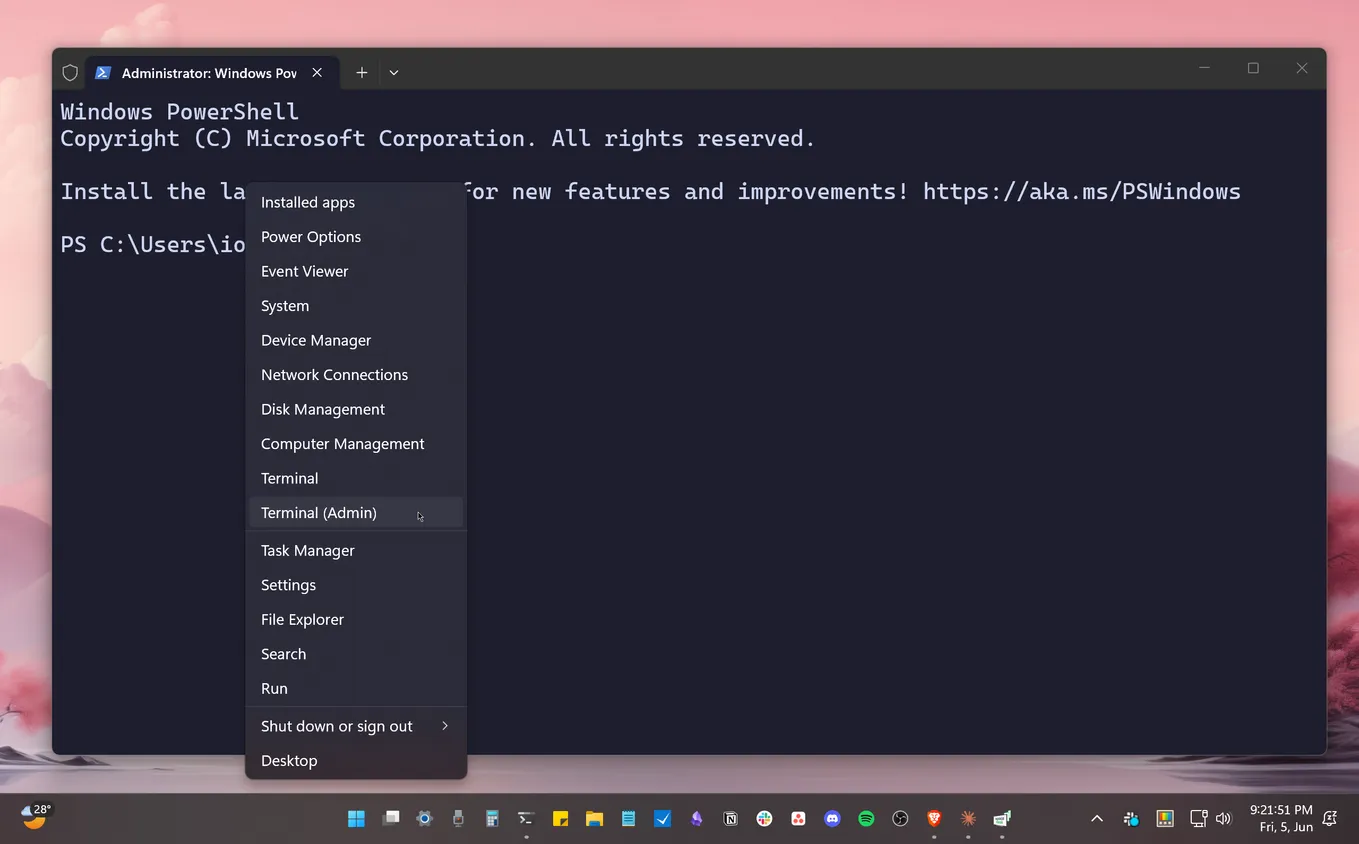Click the admin shield icon in Terminal
Screen dimensions: 1359x844
pyautogui.click(x=70, y=73)
